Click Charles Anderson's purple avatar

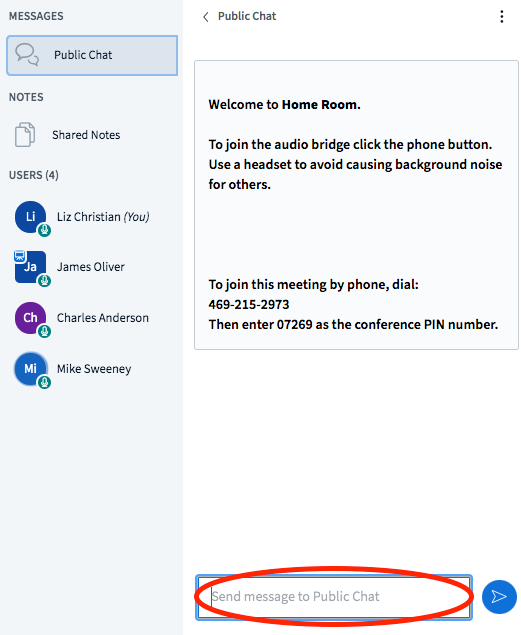pos(30,318)
